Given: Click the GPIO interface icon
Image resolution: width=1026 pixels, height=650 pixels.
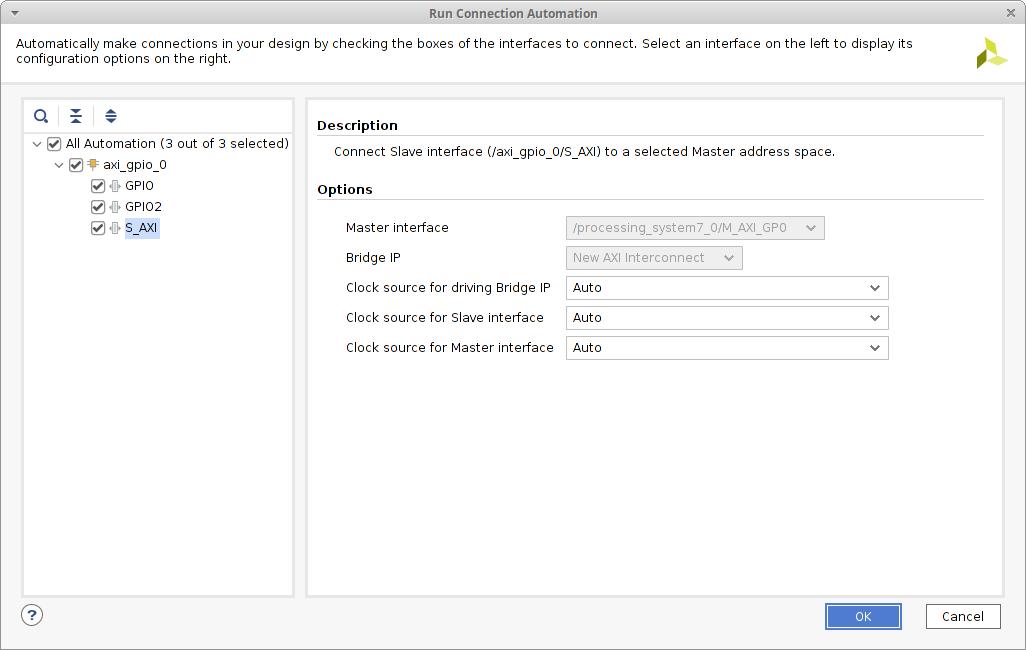Looking at the screenshot, I should (114, 186).
